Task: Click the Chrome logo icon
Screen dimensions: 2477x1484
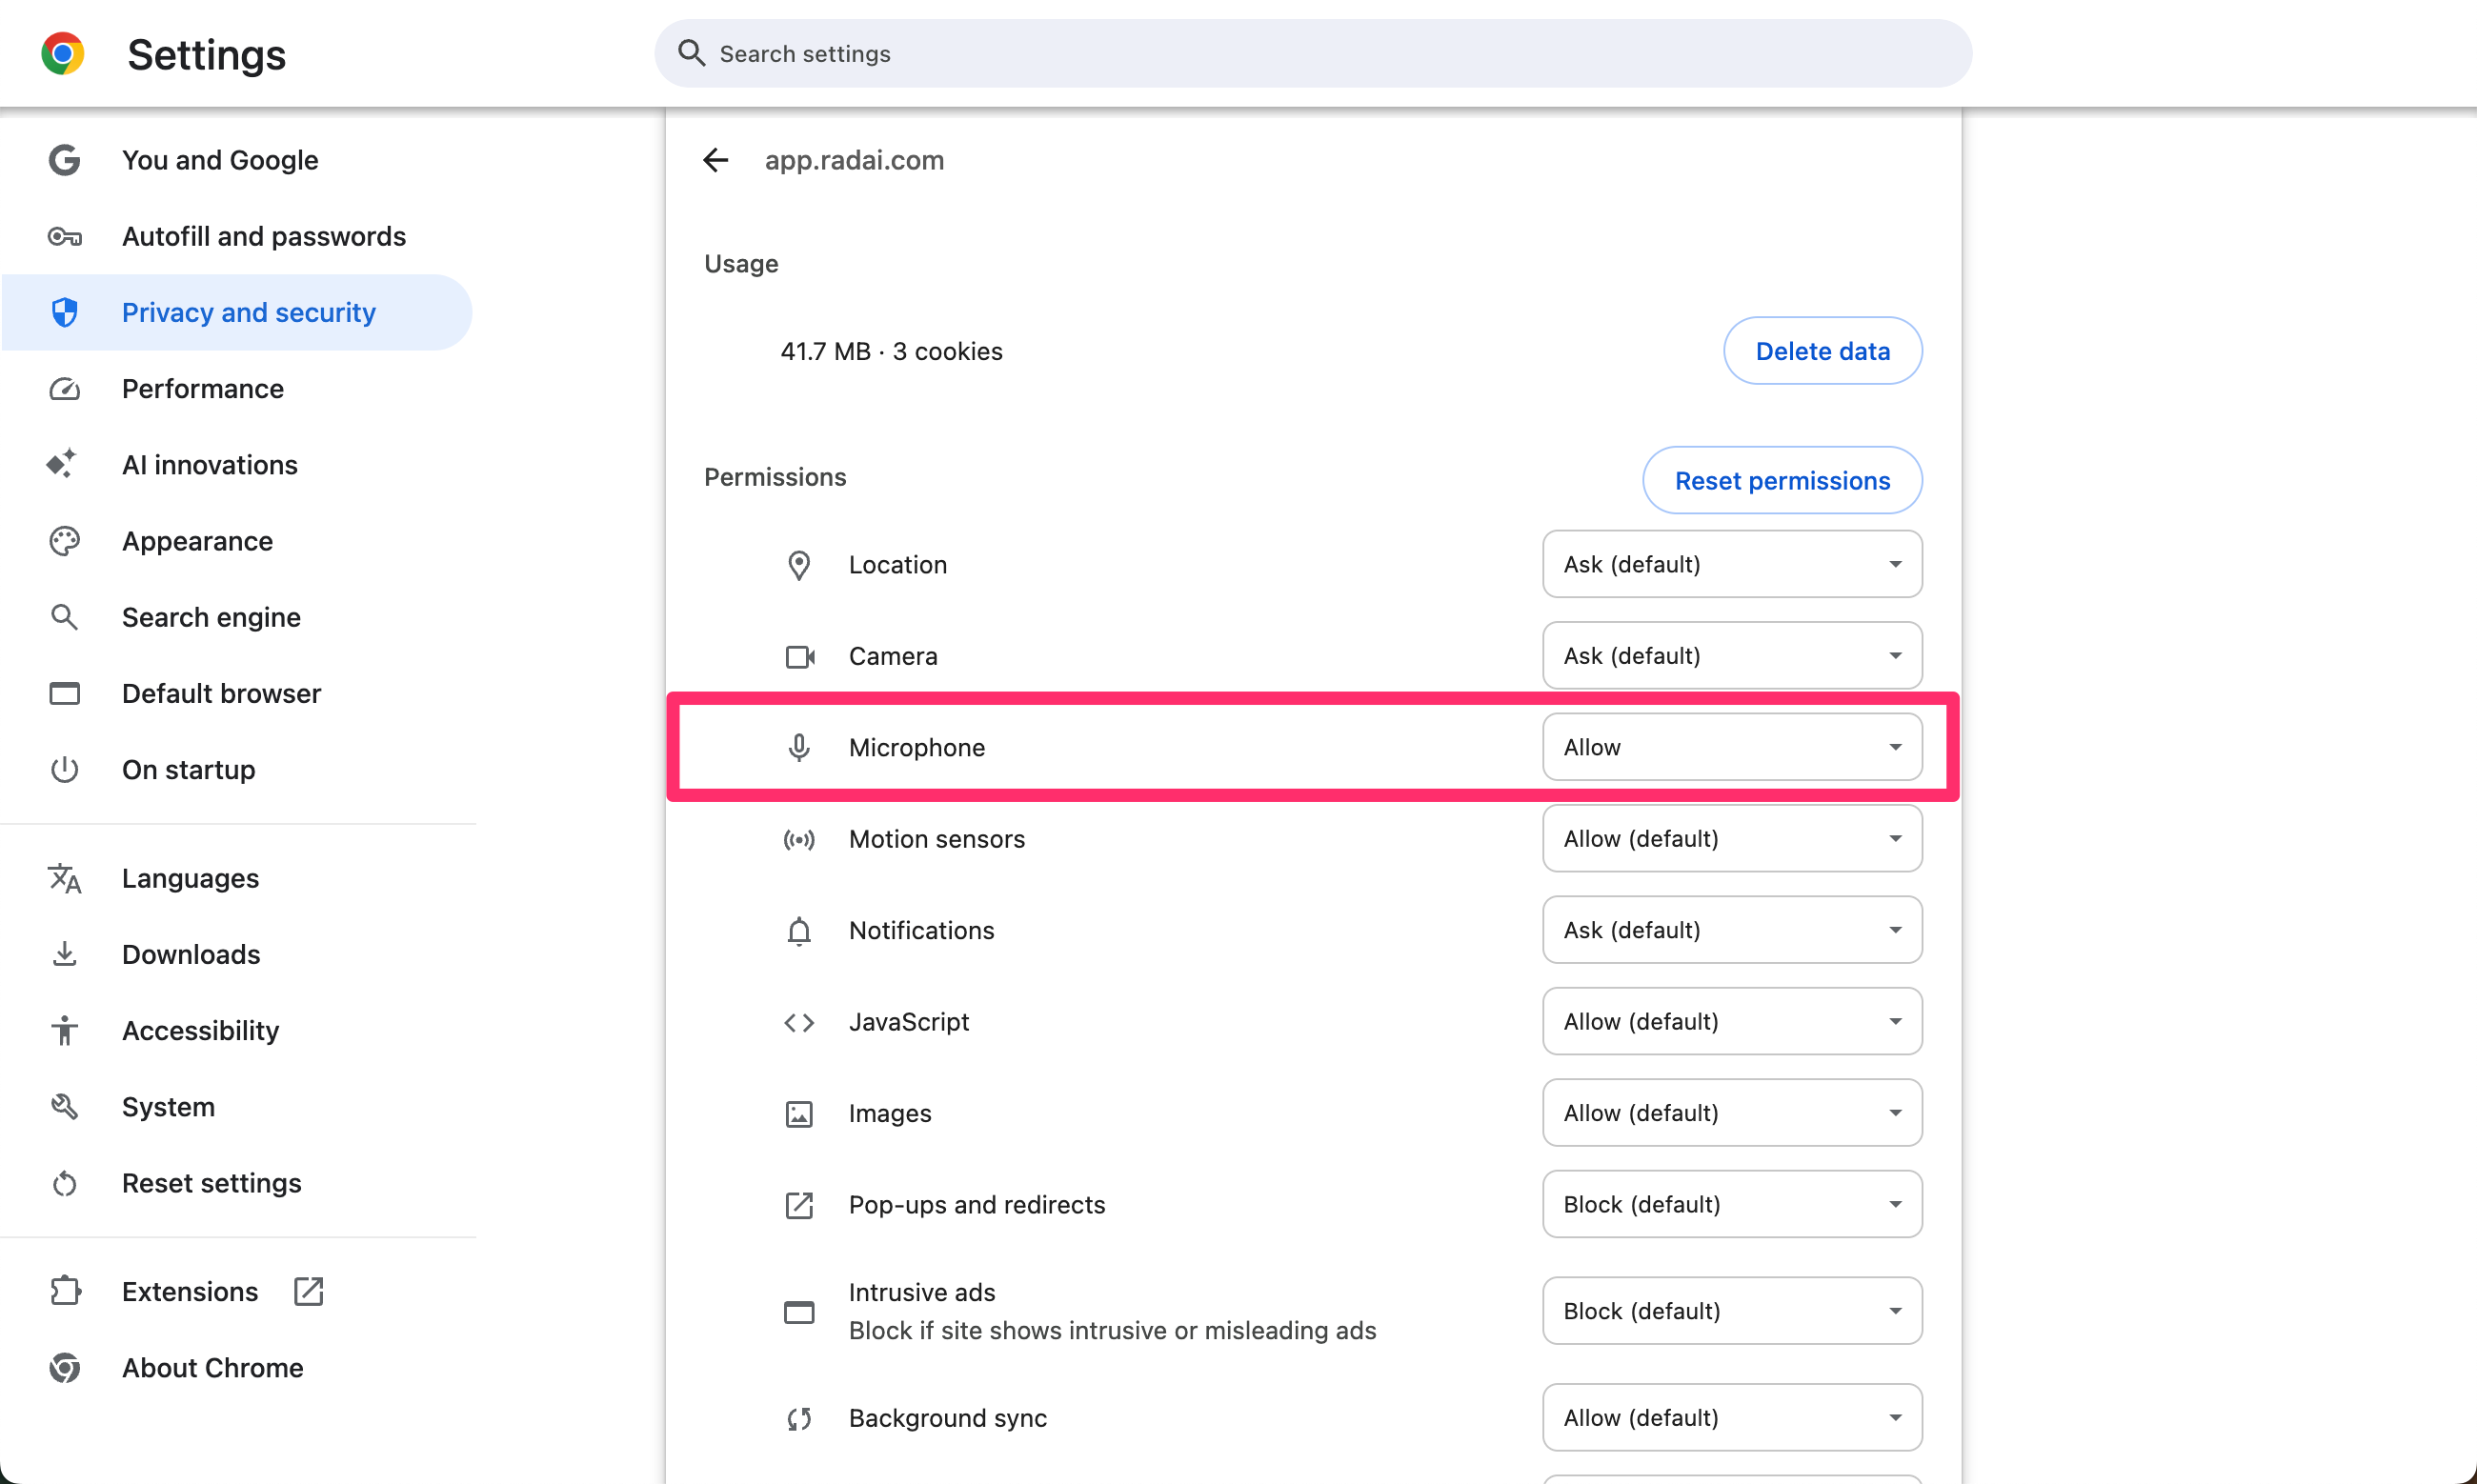Action: pyautogui.click(x=63, y=54)
